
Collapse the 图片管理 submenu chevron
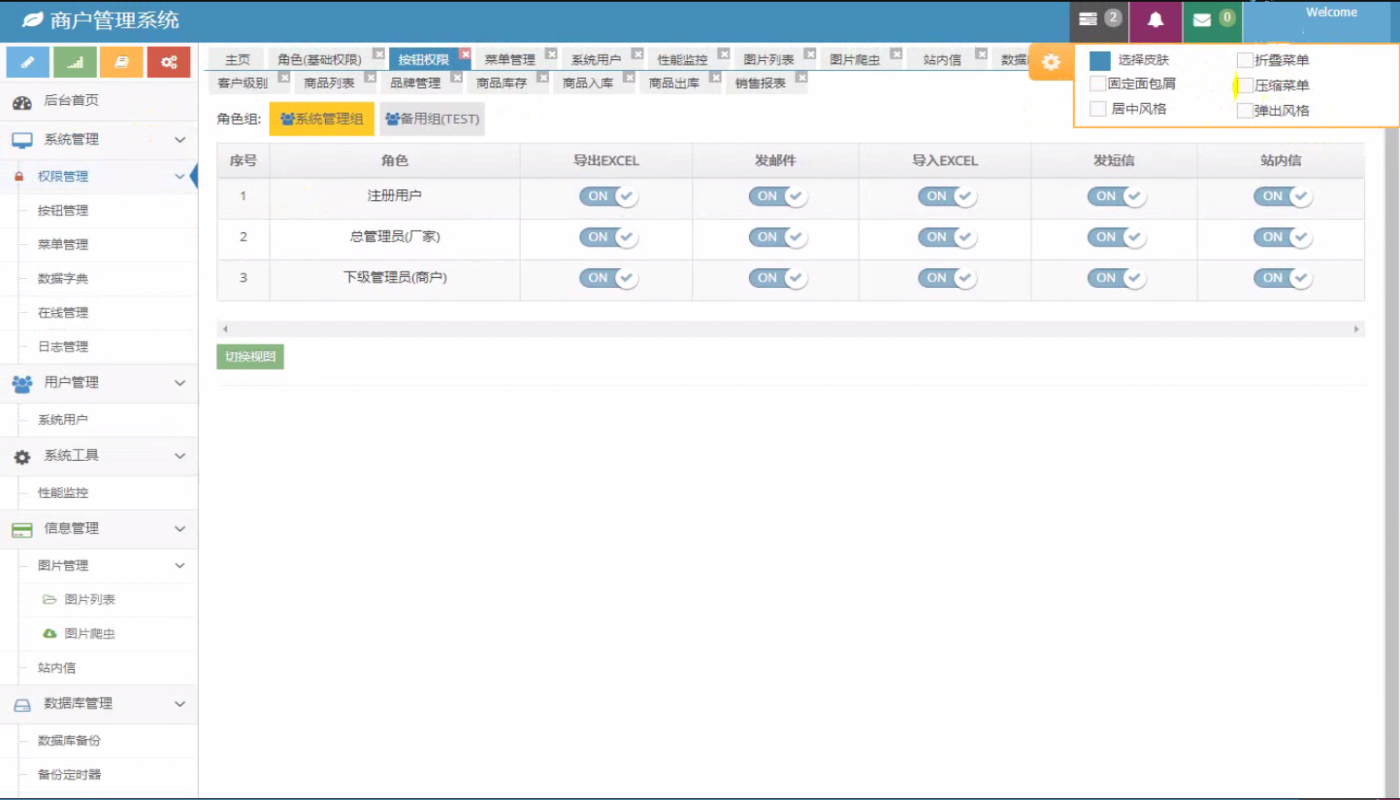click(x=180, y=566)
